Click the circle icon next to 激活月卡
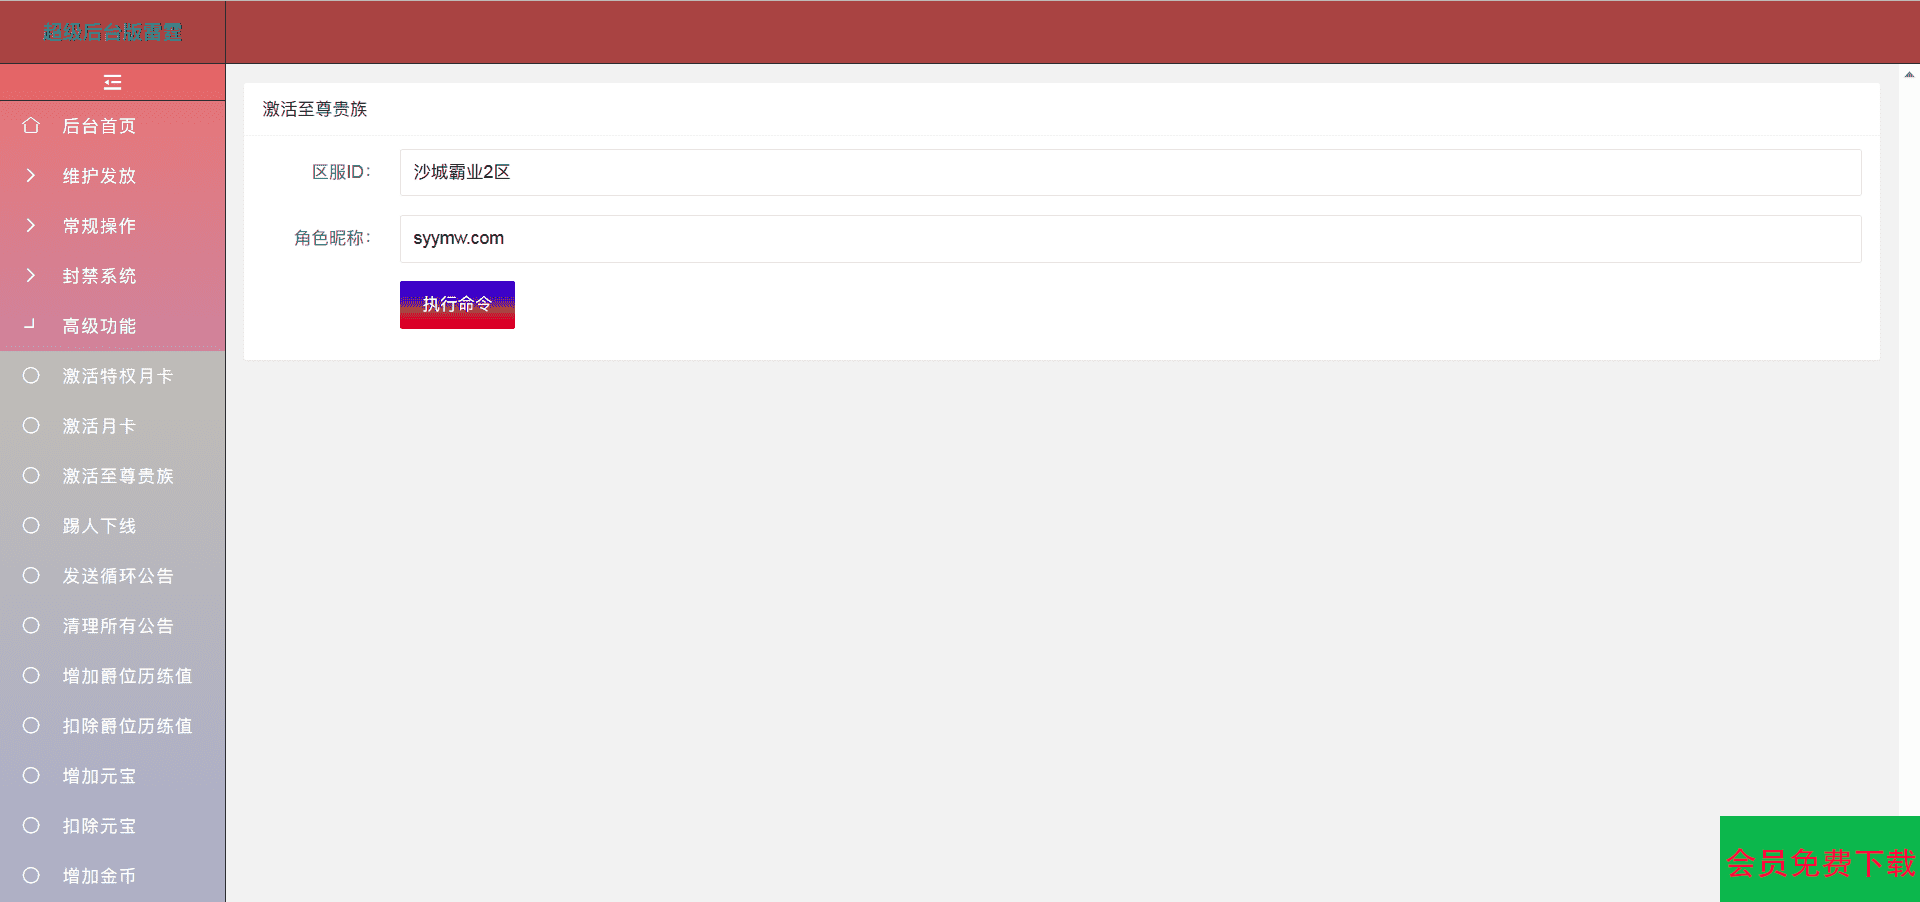1920x902 pixels. coord(31,425)
